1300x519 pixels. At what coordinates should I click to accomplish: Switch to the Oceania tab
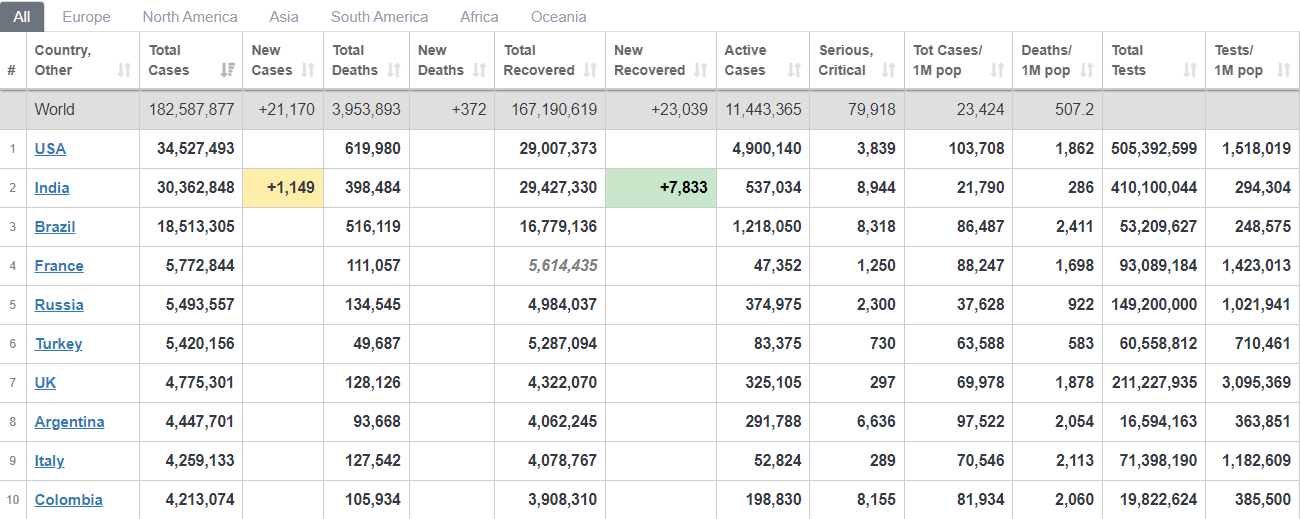coord(559,17)
